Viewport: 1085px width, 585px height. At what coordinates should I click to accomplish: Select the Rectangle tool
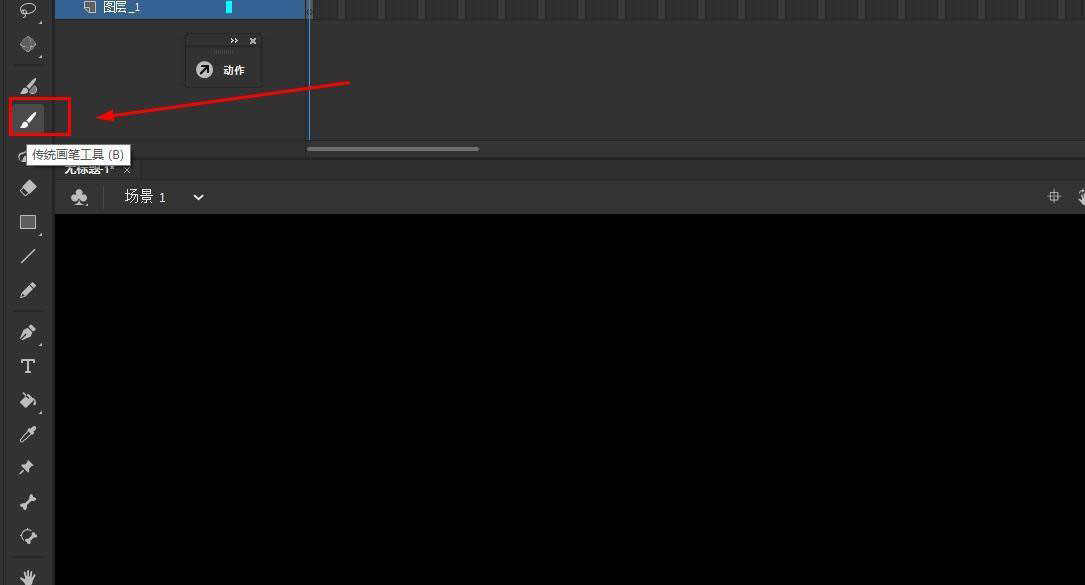point(28,222)
